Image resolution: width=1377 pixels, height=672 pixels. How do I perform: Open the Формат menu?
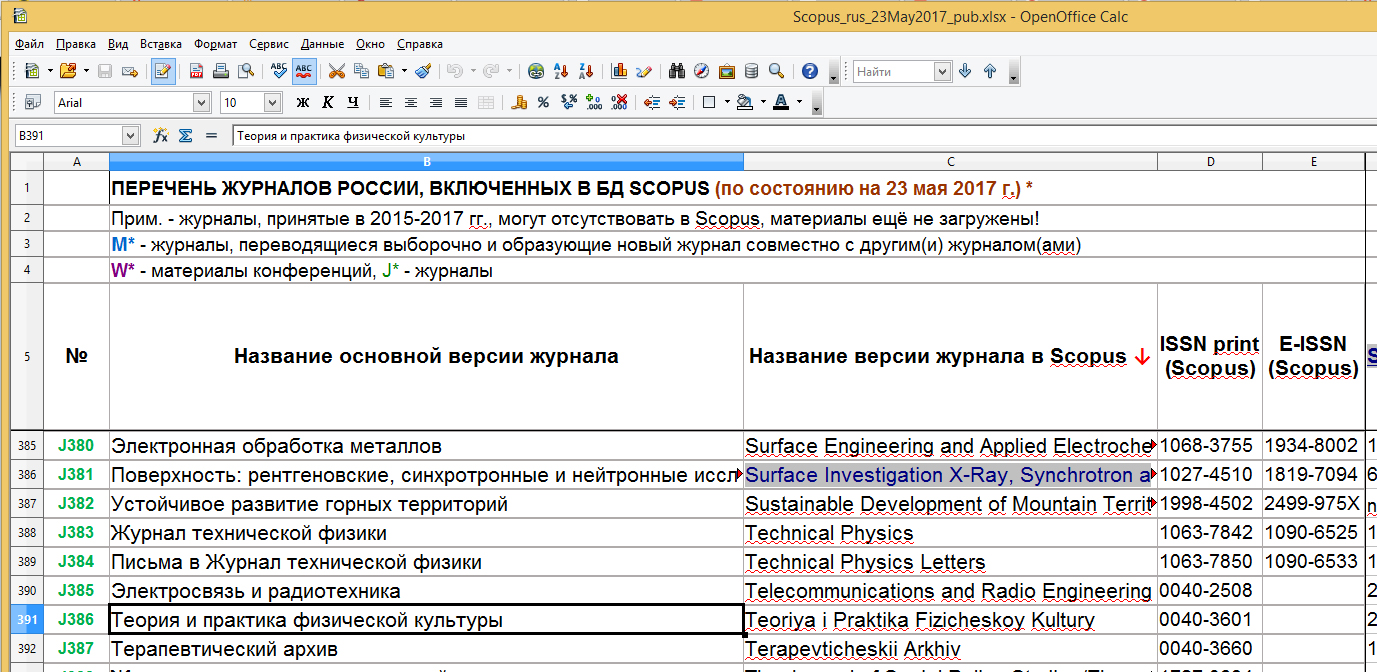(x=215, y=44)
